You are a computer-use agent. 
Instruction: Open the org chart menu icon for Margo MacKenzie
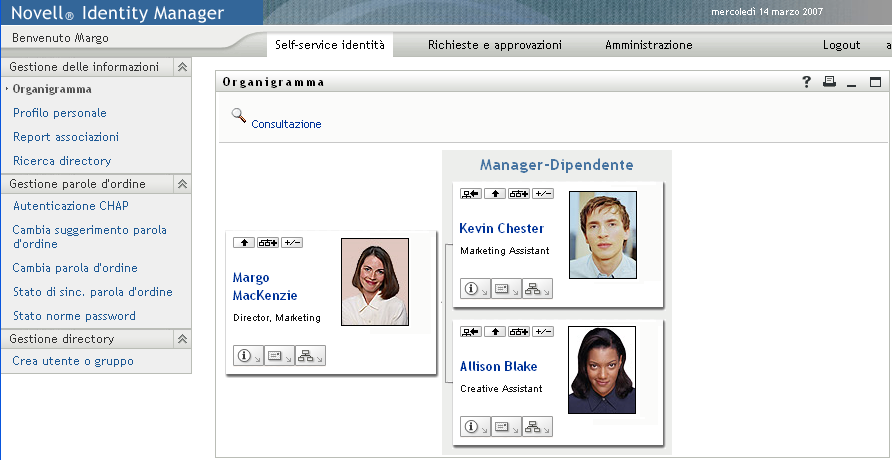tap(310, 355)
